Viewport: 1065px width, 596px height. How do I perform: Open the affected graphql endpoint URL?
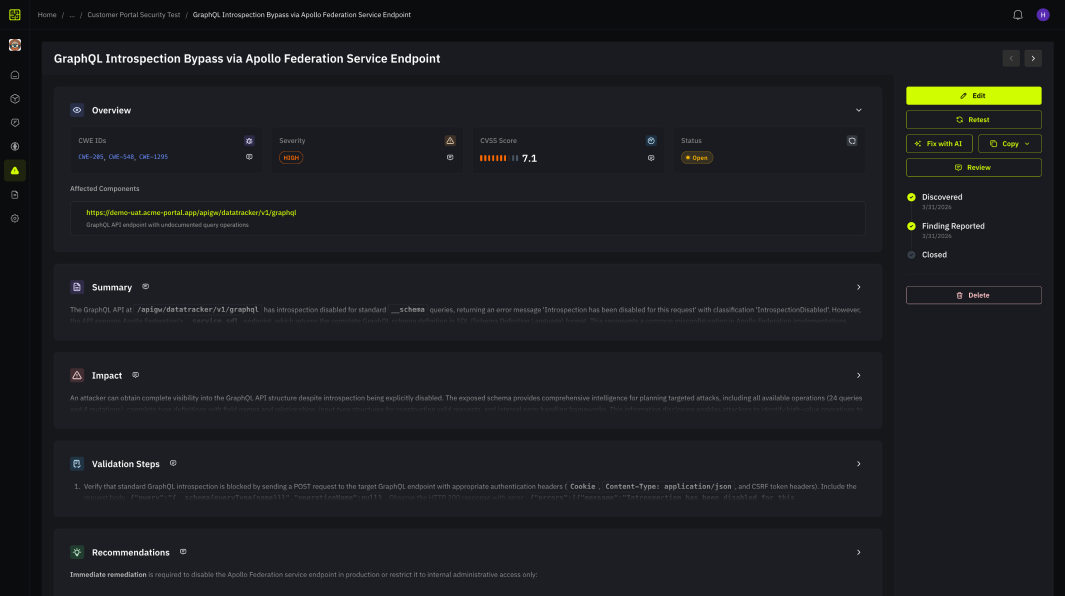191,213
